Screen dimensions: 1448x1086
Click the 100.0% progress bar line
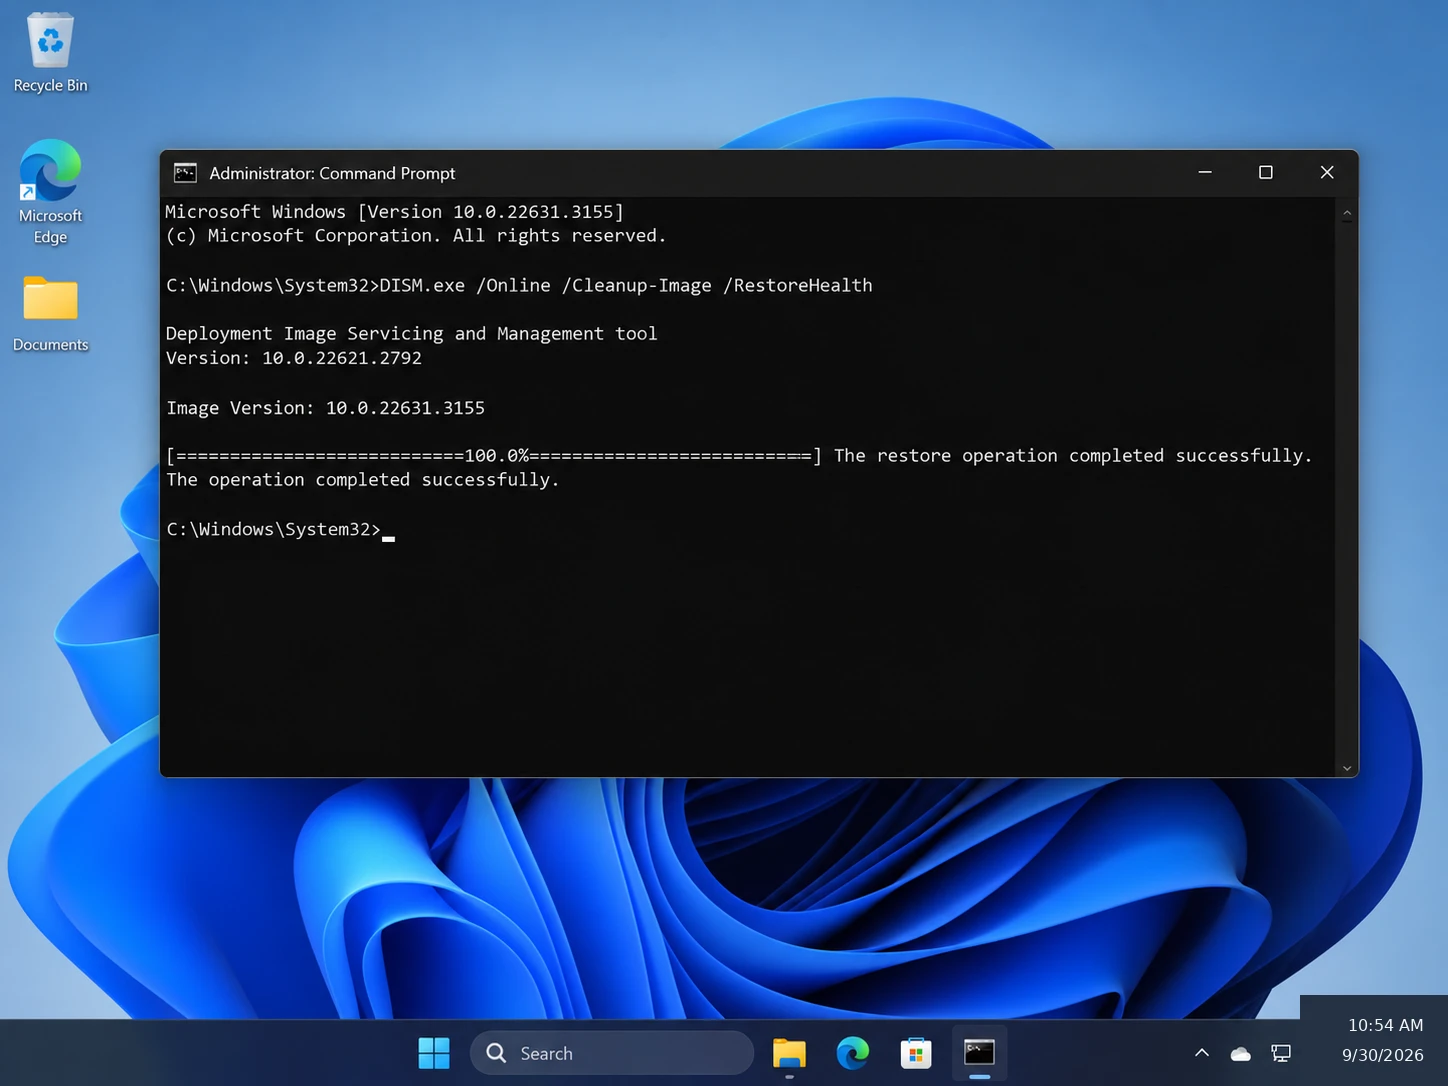[739, 456]
